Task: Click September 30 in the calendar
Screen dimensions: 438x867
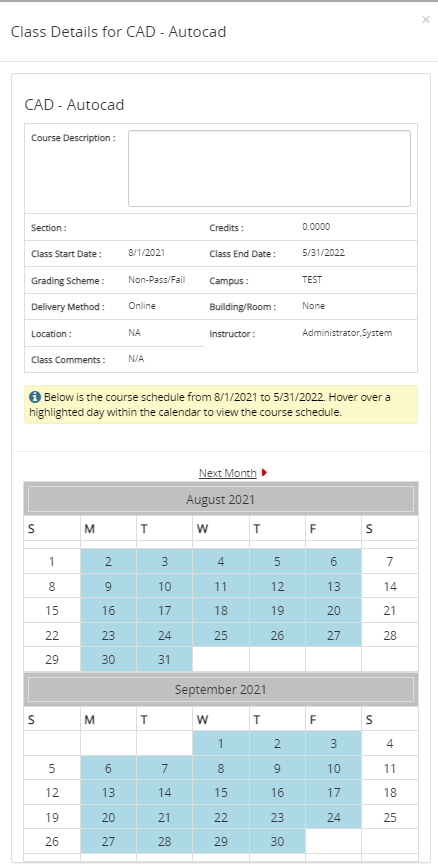Action: coord(277,841)
